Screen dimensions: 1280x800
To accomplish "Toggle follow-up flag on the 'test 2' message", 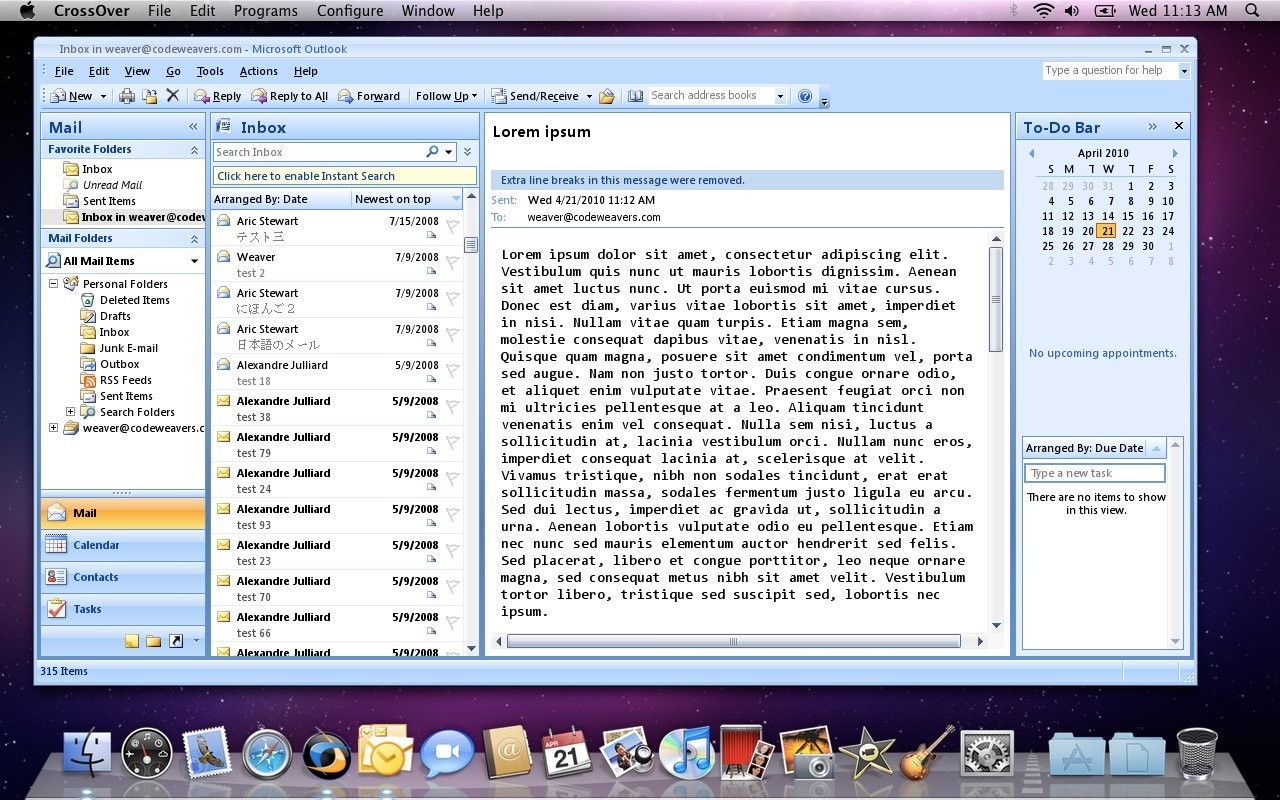I will point(452,263).
